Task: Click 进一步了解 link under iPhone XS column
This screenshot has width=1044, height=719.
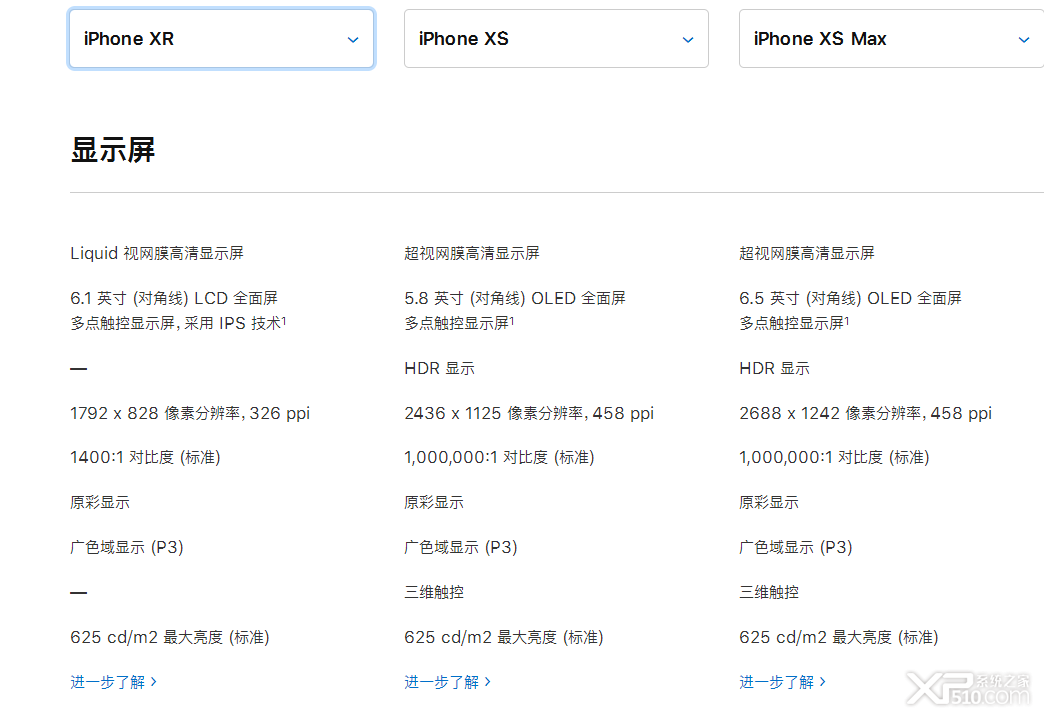Action: click(x=447, y=682)
